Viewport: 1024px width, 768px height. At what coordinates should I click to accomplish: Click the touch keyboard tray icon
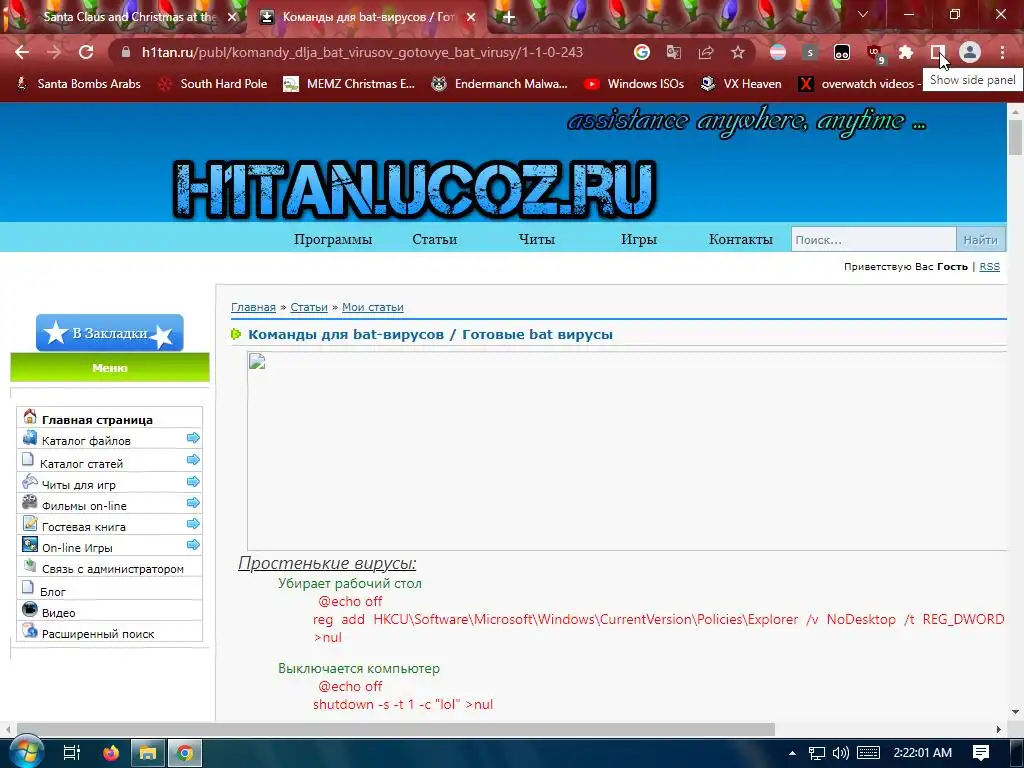coord(868,753)
